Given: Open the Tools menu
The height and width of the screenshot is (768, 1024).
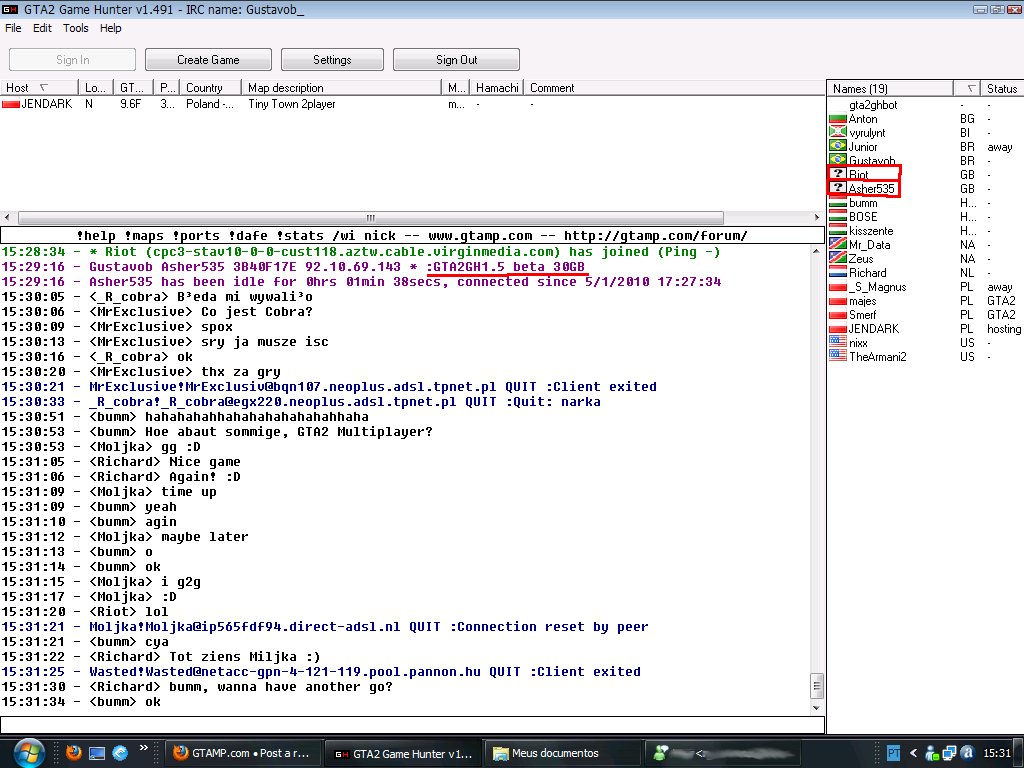Looking at the screenshot, I should coord(76,28).
